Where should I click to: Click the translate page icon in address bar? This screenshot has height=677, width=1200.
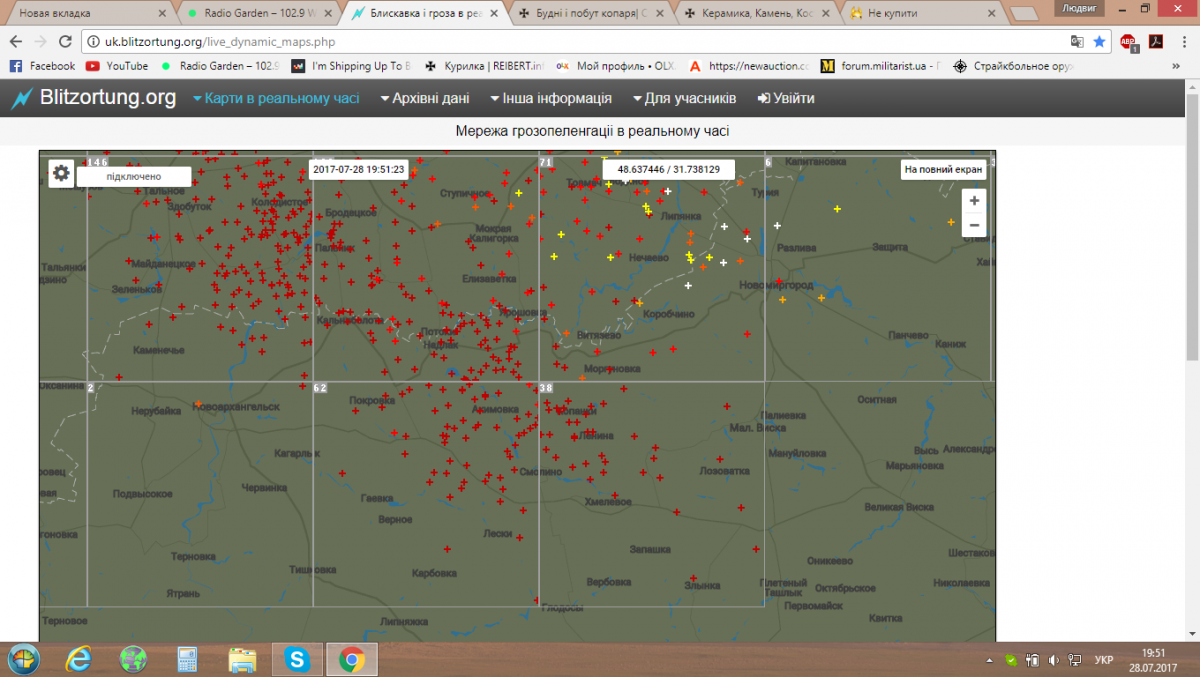[x=1077, y=42]
